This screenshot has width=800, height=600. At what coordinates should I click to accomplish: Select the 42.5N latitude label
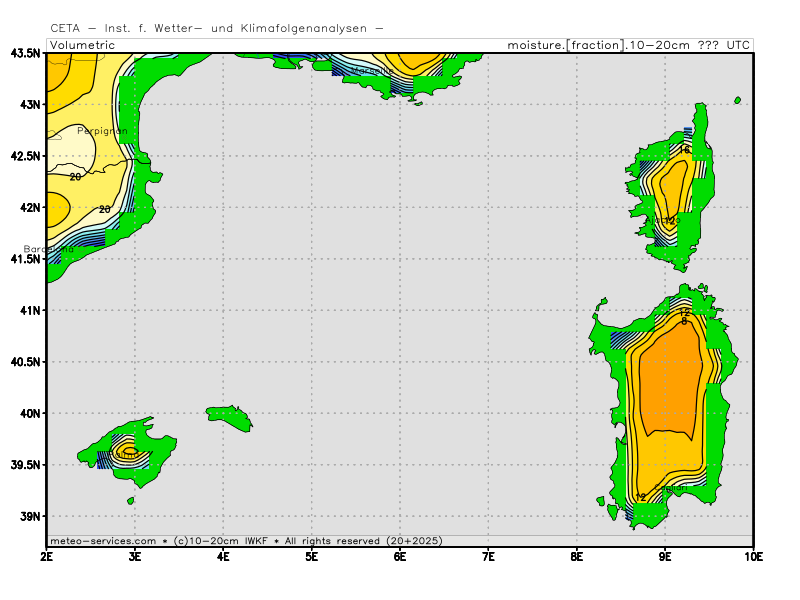tap(25, 156)
